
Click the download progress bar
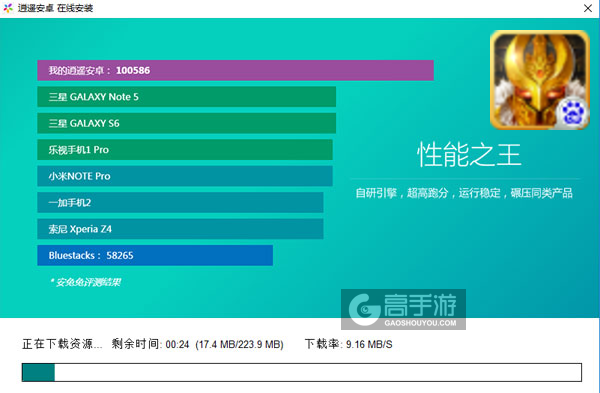pyautogui.click(x=302, y=372)
